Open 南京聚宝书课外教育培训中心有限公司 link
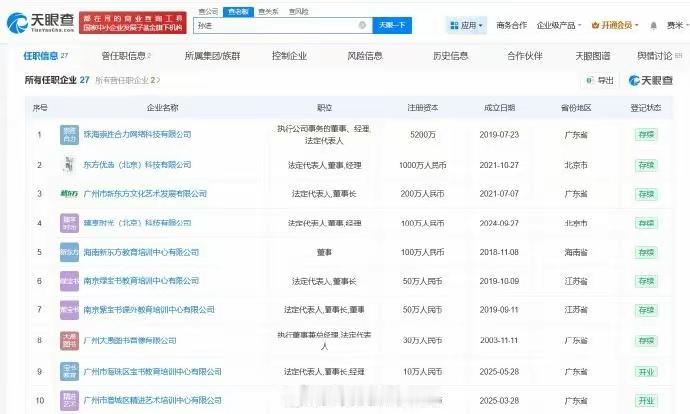Screen dimensions: 690x414 (149, 310)
